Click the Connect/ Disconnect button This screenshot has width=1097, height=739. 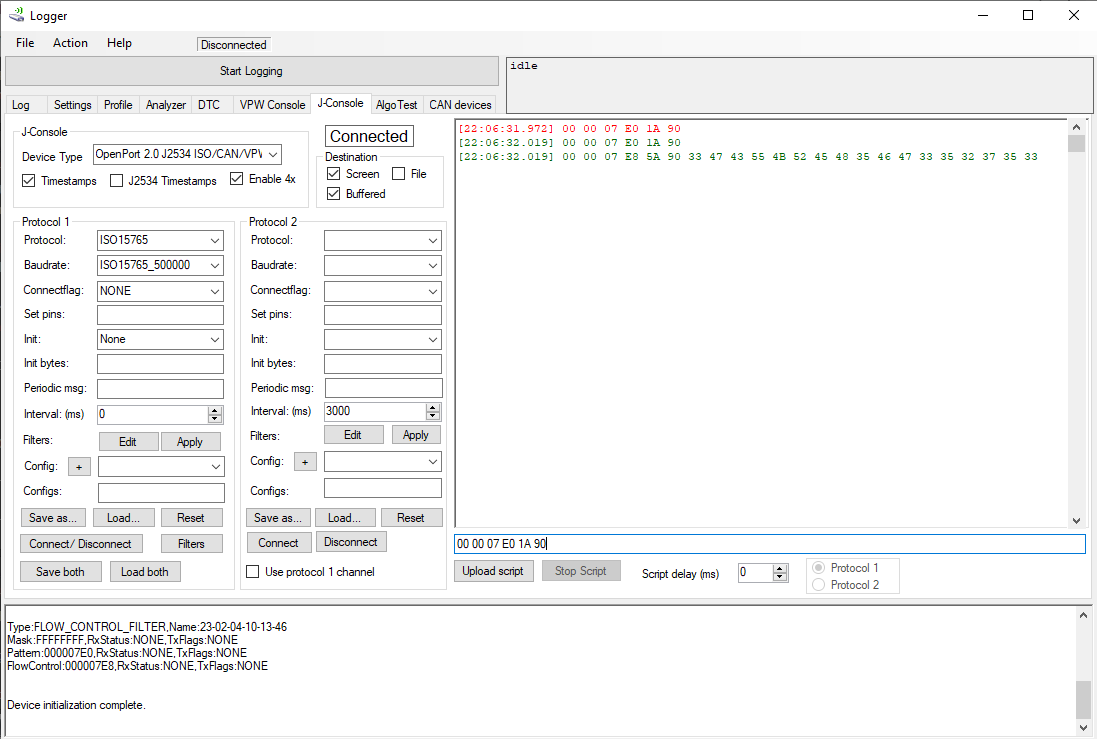[80, 544]
